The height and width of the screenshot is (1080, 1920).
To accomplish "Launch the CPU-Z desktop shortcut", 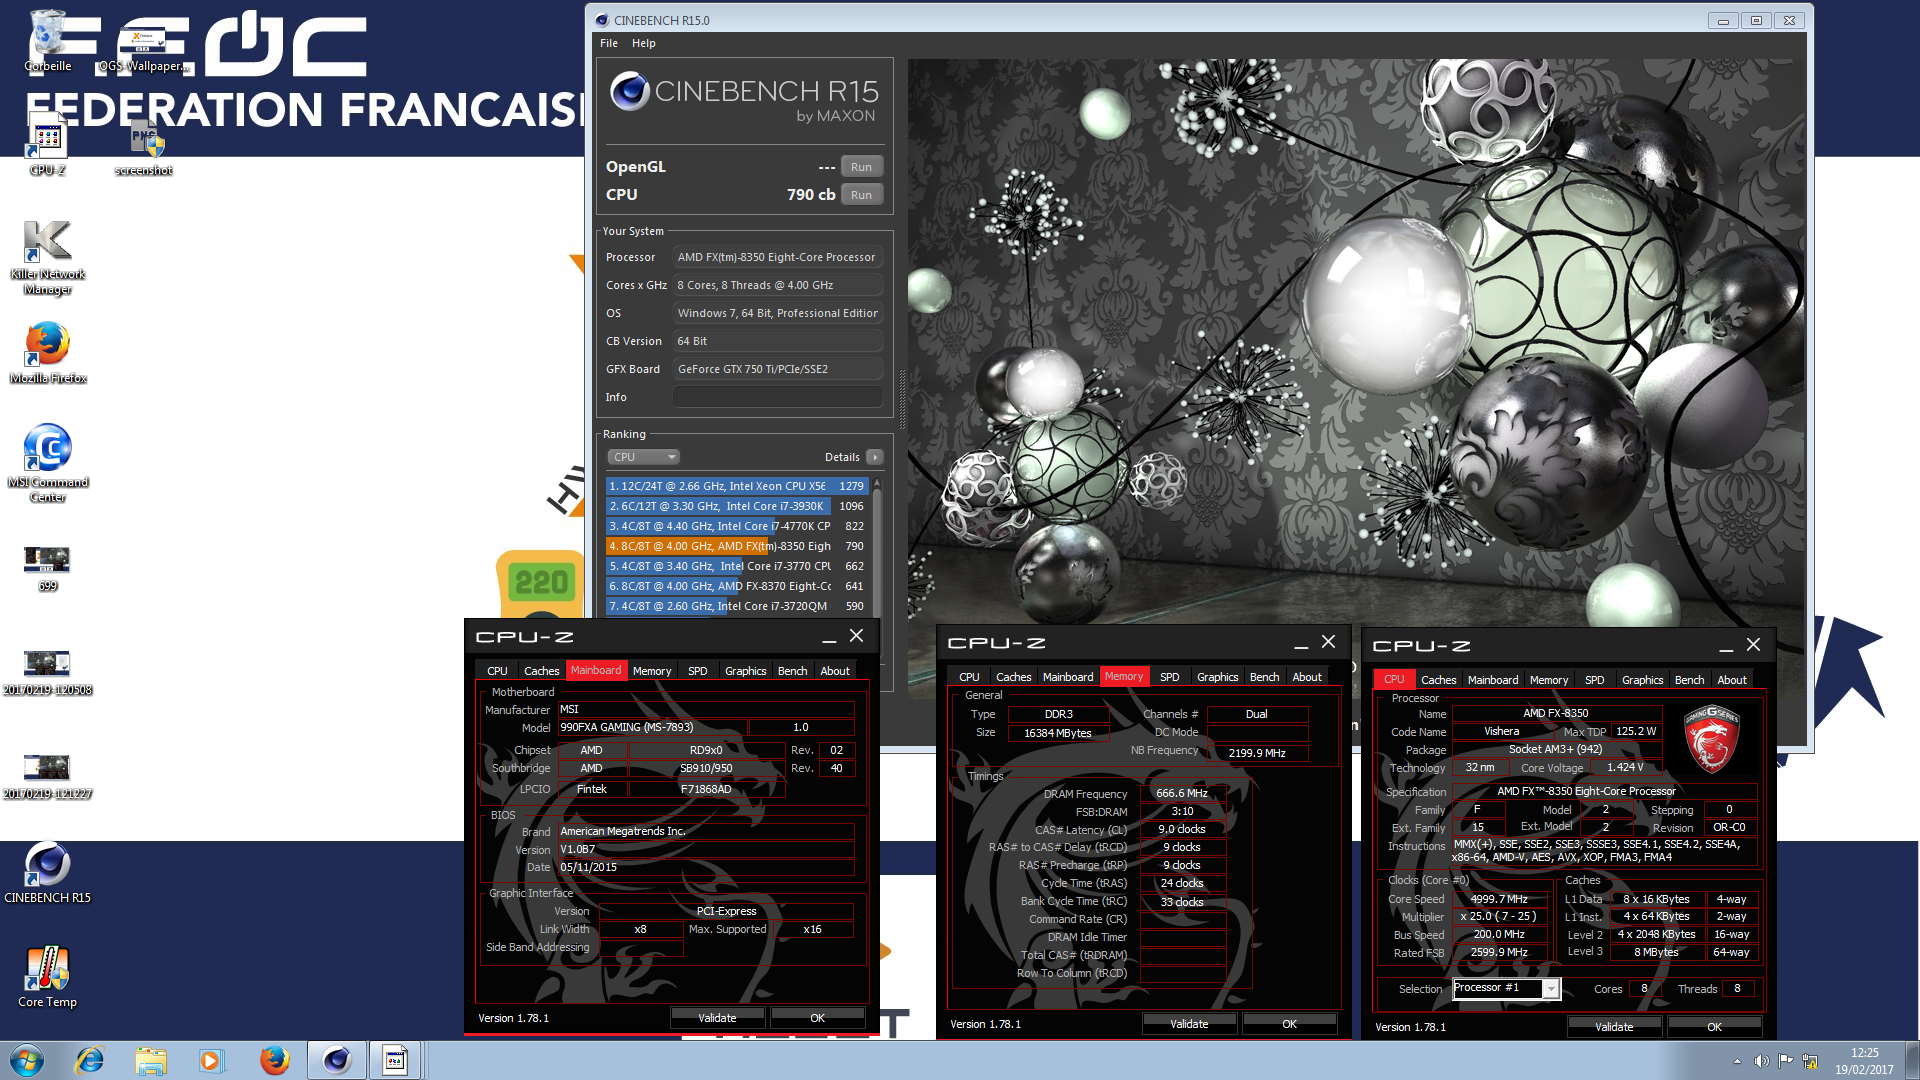I will (x=47, y=145).
